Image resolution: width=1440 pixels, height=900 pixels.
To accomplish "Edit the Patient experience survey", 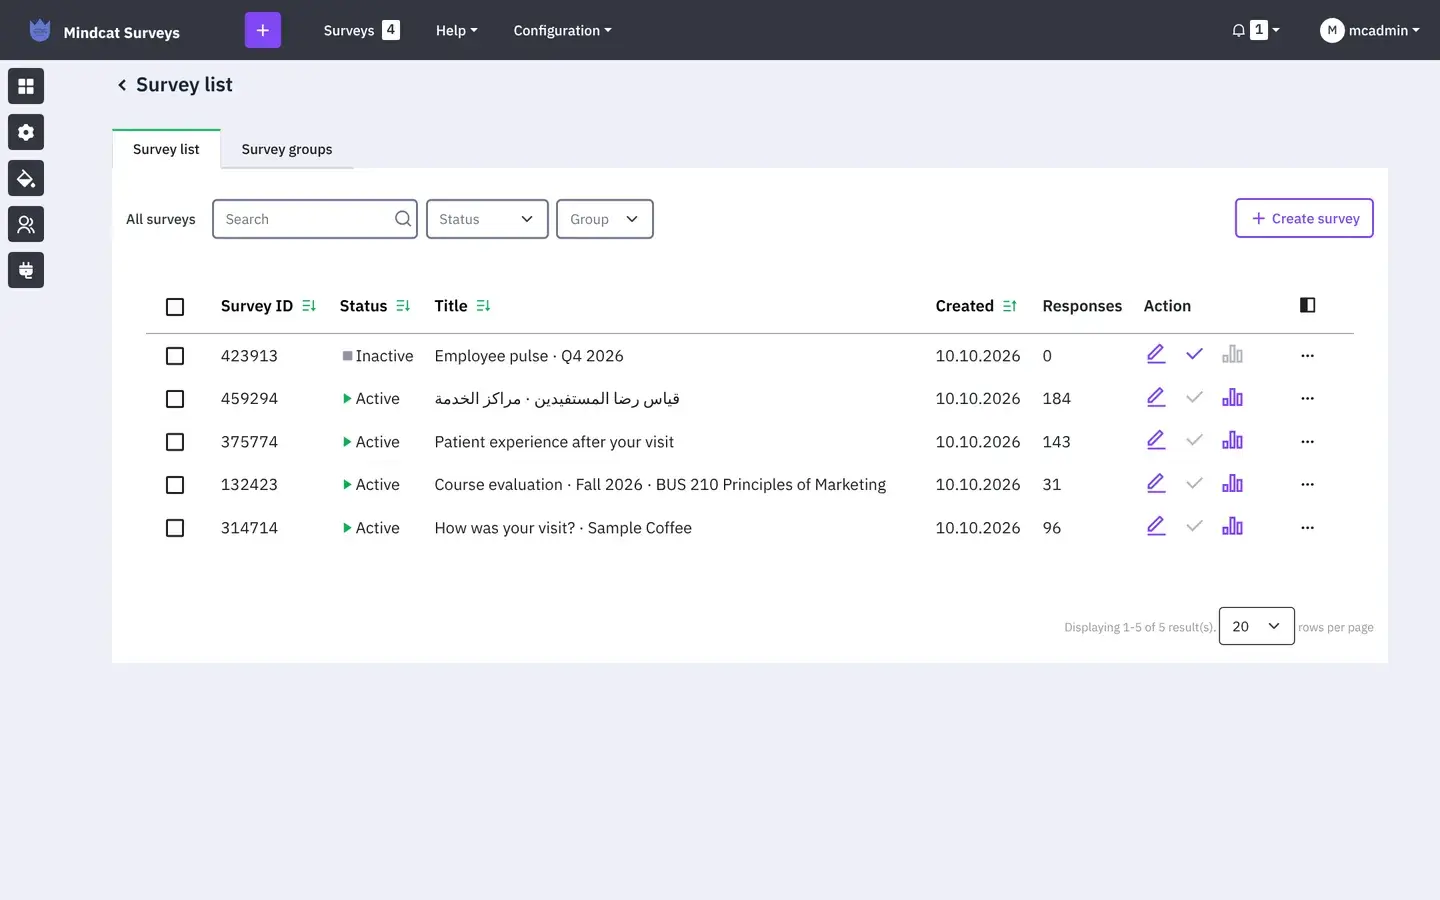I will pos(1156,441).
